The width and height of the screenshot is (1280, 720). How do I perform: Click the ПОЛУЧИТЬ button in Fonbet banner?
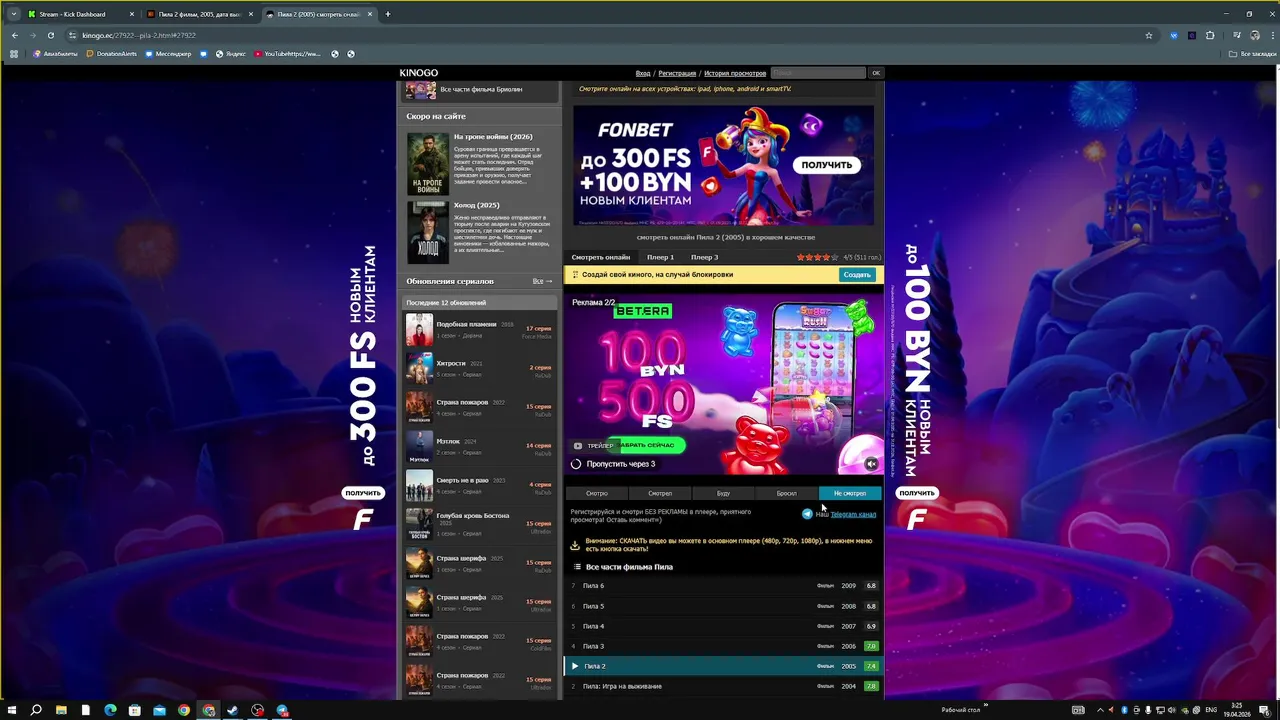click(826, 165)
